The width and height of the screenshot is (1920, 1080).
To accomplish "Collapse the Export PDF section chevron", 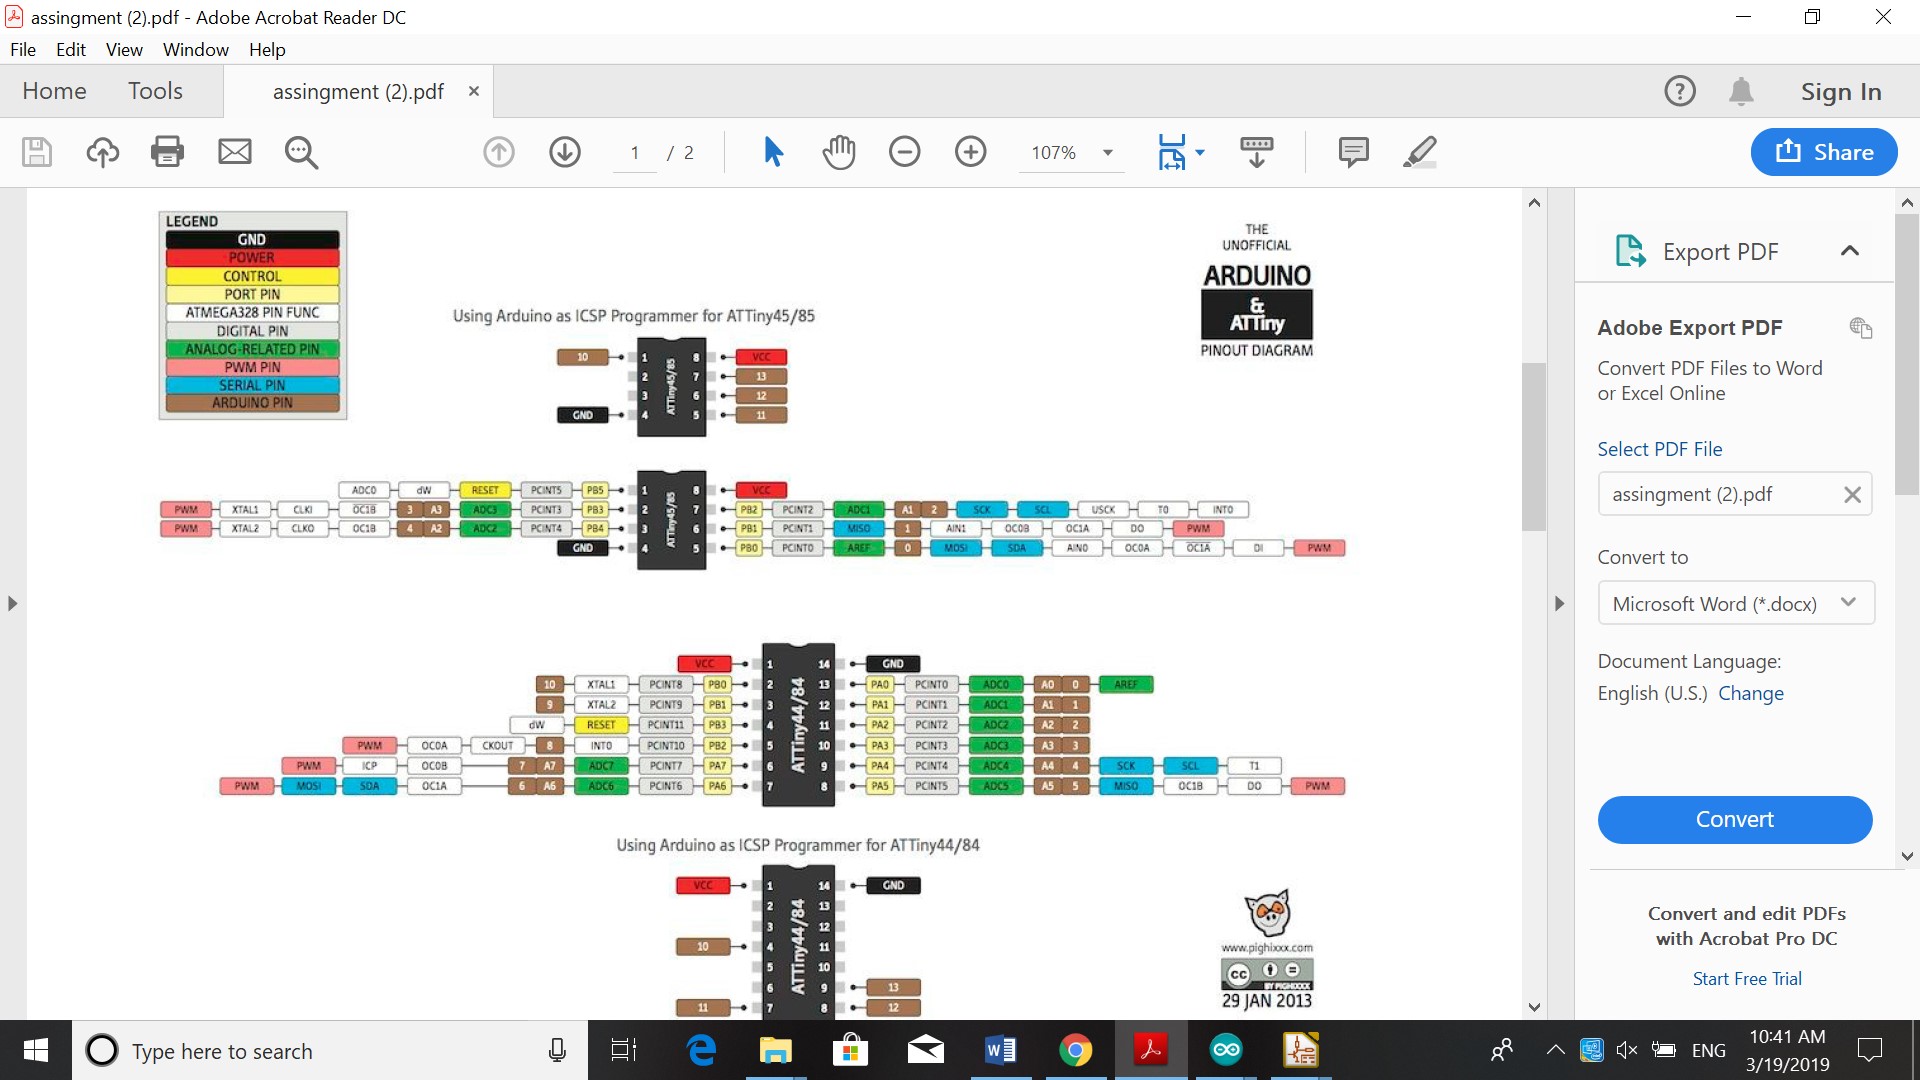I will click(x=1849, y=251).
